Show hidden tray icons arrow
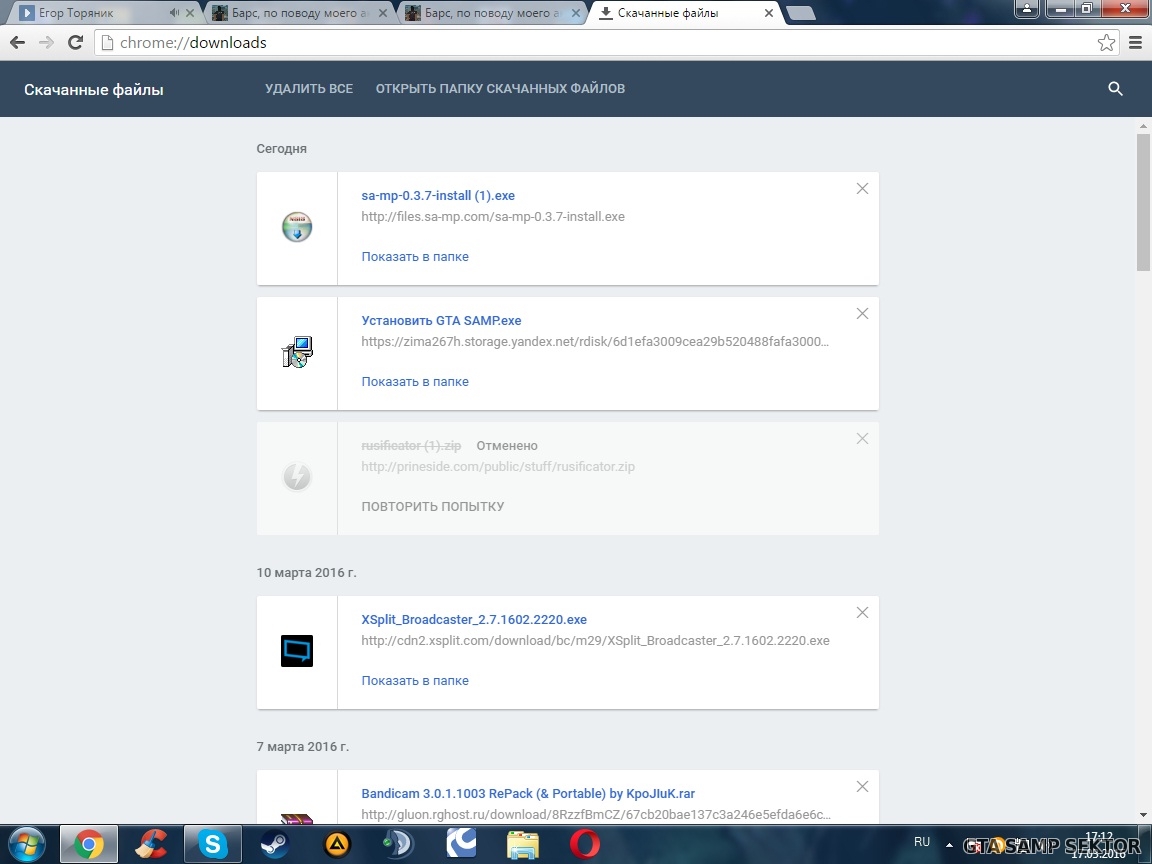The image size is (1152, 864). [x=949, y=845]
